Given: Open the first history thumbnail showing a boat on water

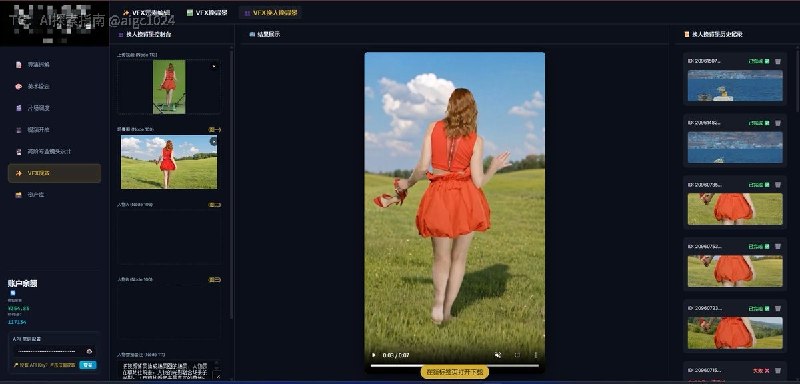Looking at the screenshot, I should point(735,86).
